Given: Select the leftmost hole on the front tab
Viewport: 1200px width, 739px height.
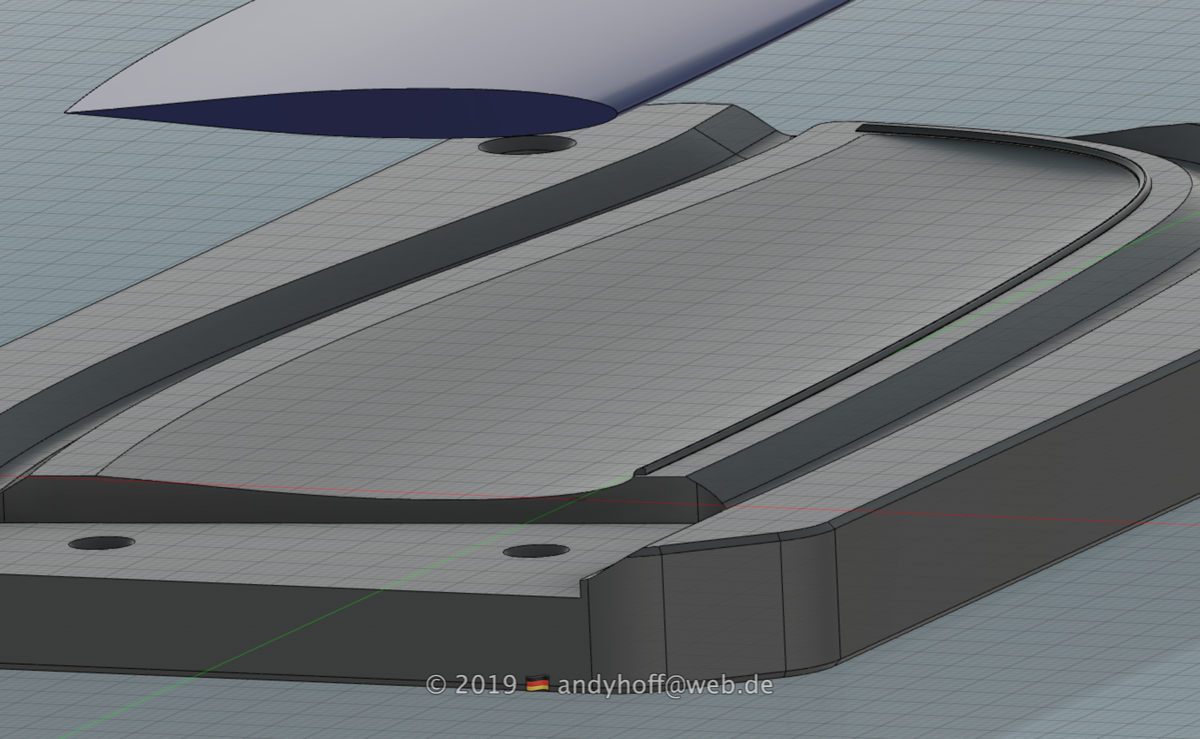Looking at the screenshot, I should (101, 543).
